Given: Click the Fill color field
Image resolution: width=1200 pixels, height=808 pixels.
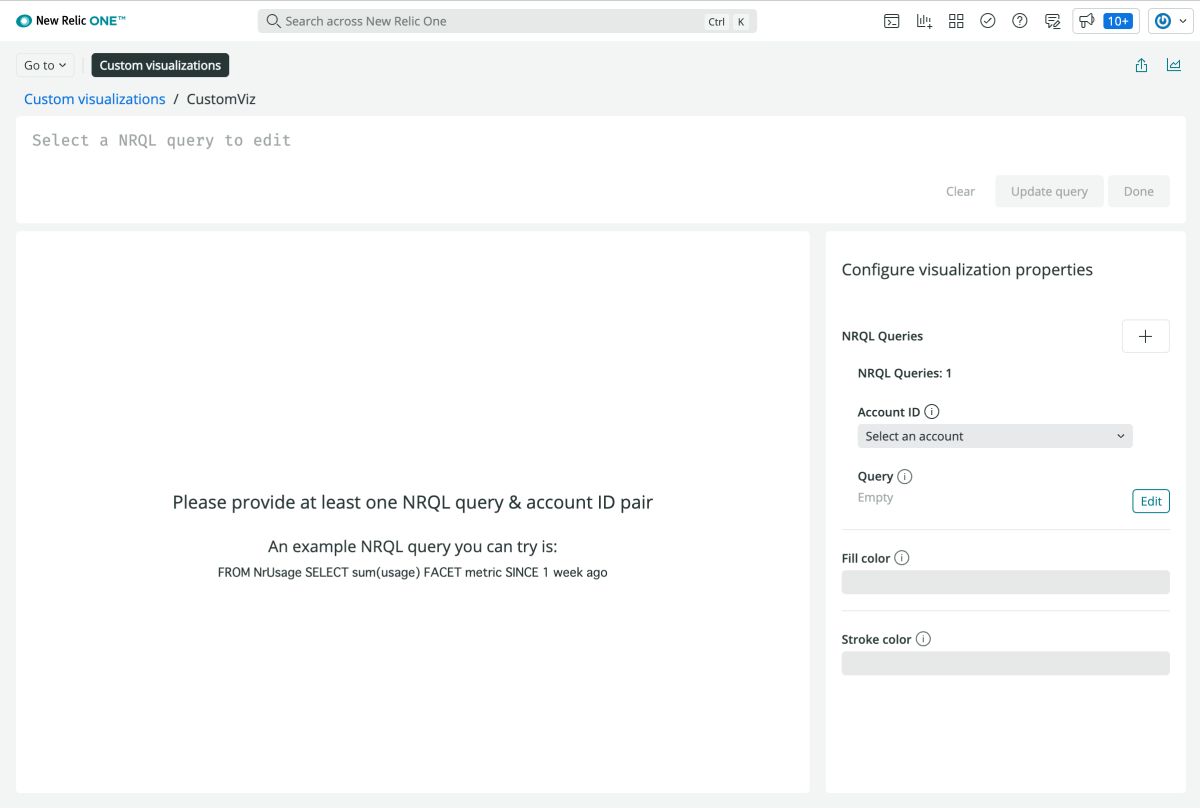Looking at the screenshot, I should click(x=1005, y=582).
